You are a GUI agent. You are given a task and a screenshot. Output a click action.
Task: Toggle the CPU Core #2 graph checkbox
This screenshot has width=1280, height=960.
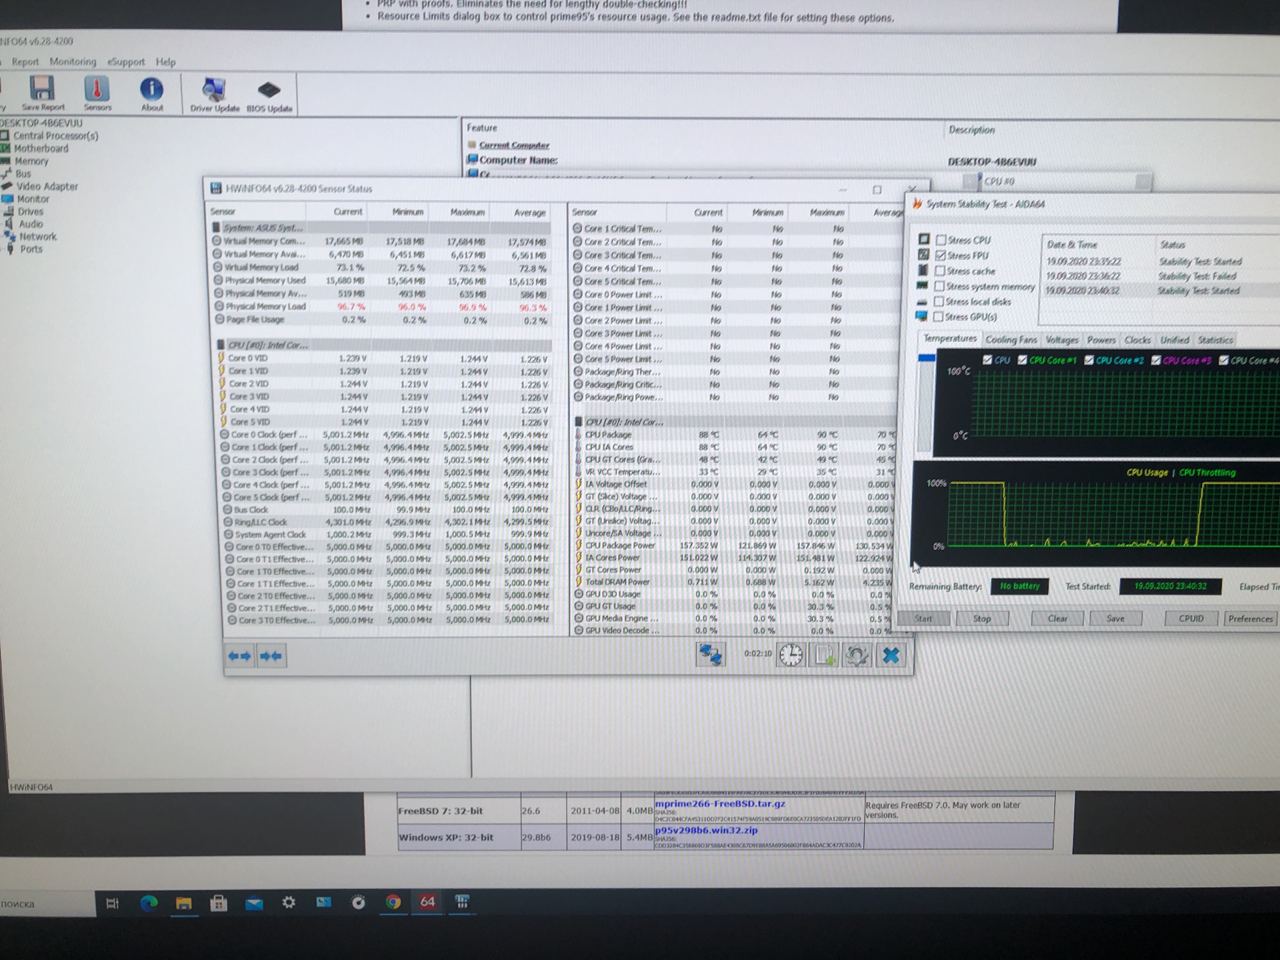coord(1089,360)
